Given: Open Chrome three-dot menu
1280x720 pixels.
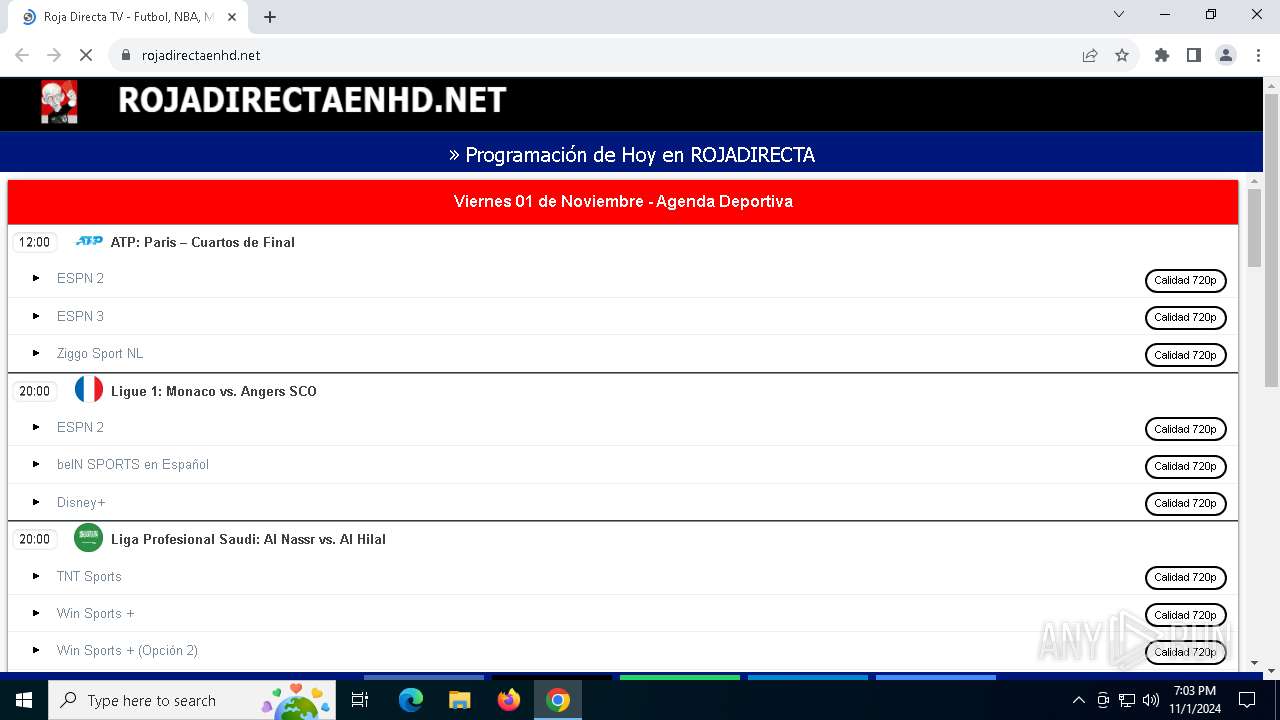Looking at the screenshot, I should tap(1258, 55).
